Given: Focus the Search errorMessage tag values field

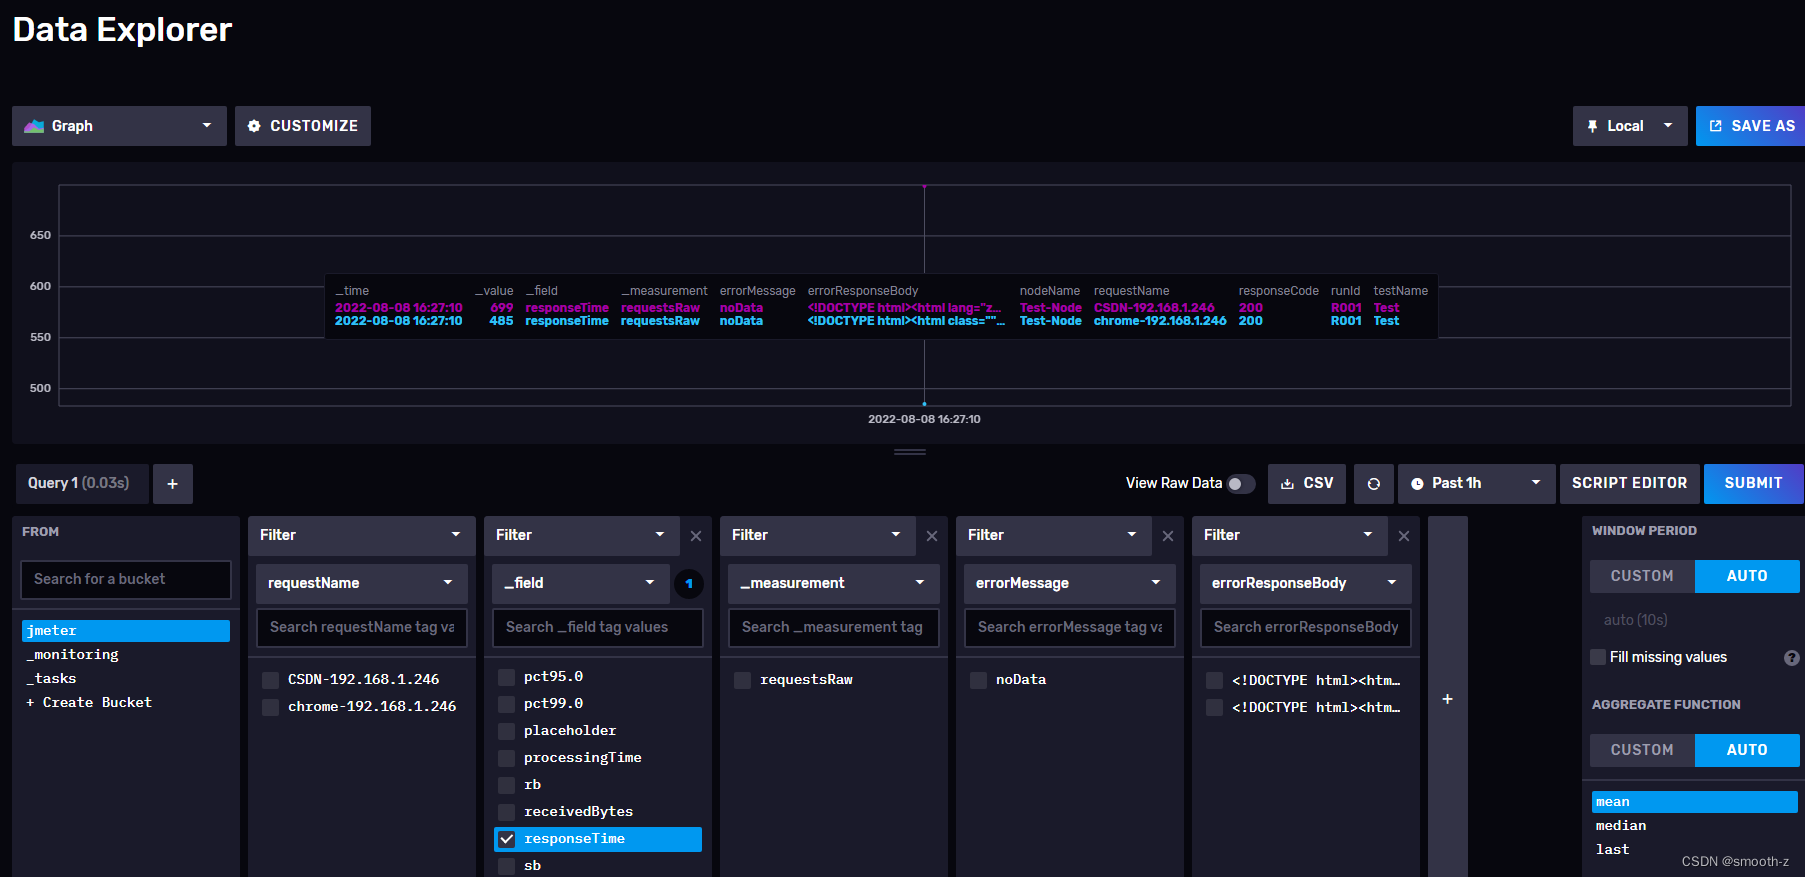Looking at the screenshot, I should click(1069, 627).
